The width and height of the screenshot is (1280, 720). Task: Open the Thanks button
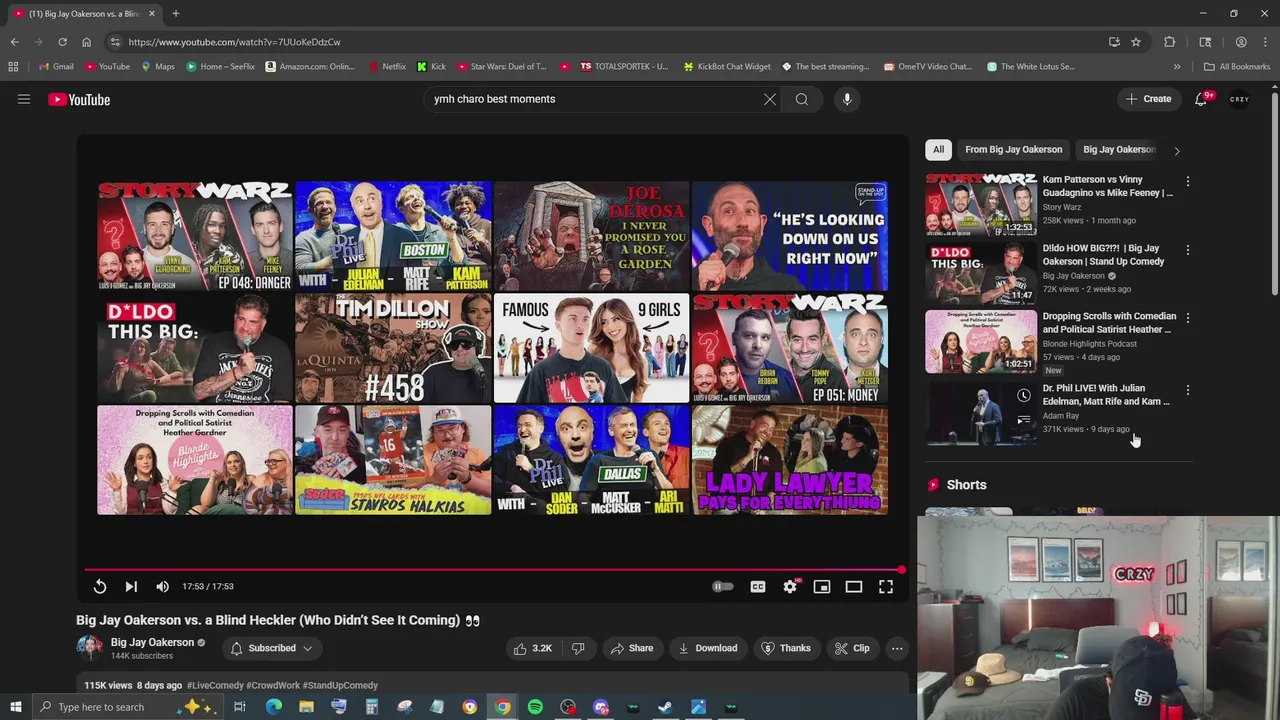785,648
